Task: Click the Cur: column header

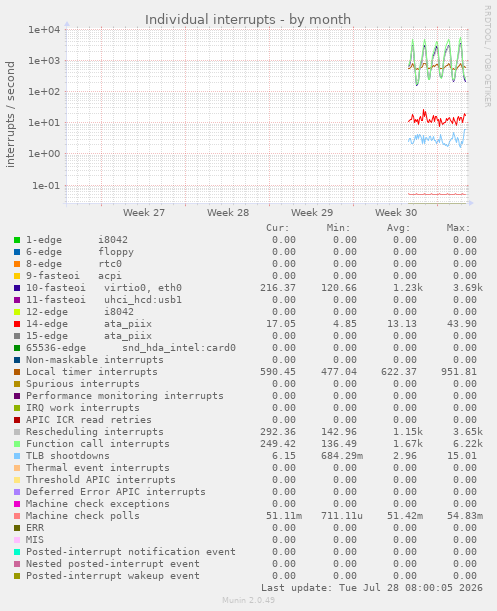Action: click(x=278, y=228)
